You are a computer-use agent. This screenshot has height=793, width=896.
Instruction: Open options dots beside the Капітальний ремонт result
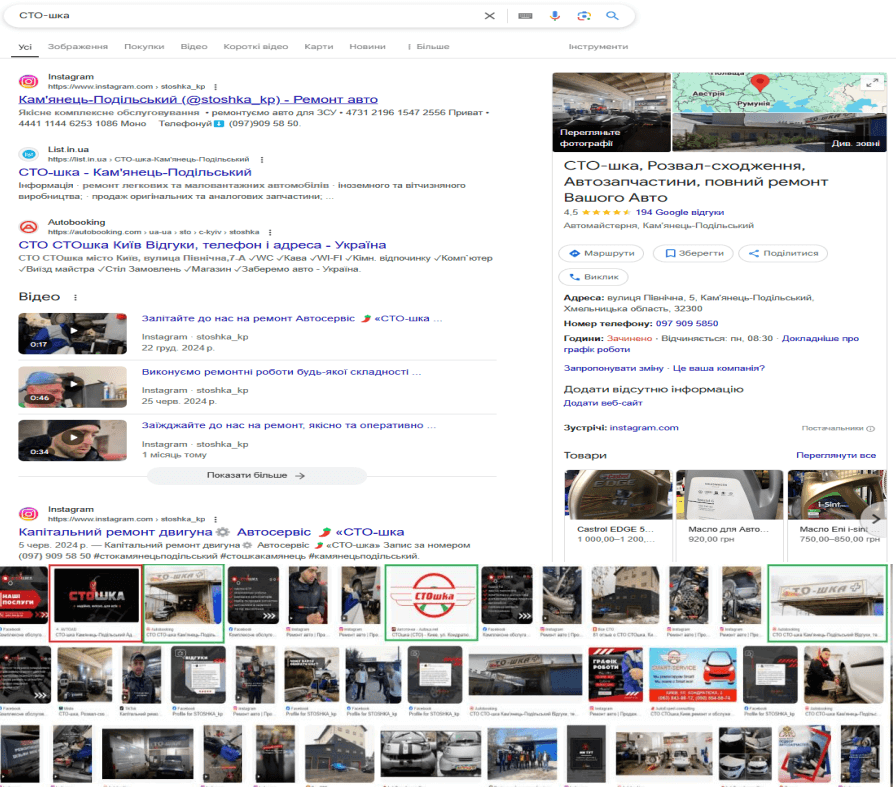pyautogui.click(x=215, y=519)
